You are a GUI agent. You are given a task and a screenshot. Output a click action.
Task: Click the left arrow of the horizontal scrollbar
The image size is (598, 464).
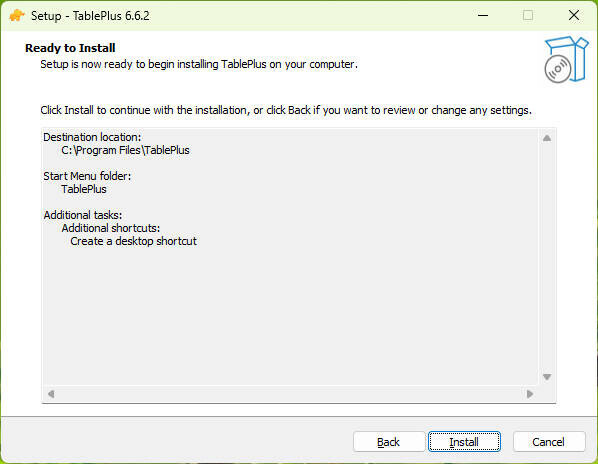51,394
